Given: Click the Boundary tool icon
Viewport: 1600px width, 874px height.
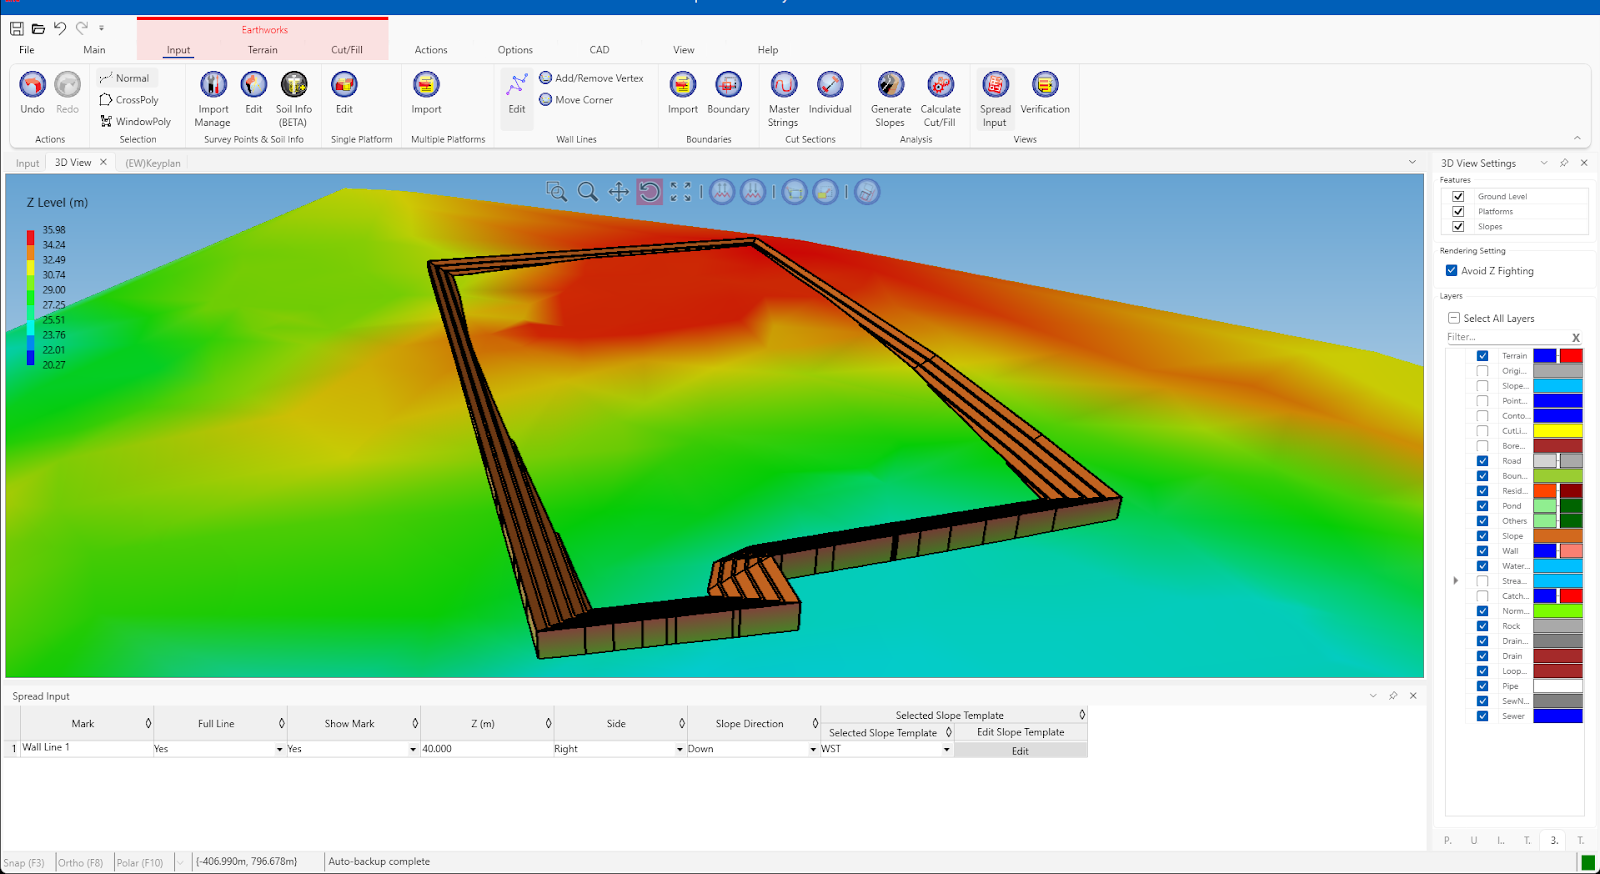Looking at the screenshot, I should pos(728,85).
